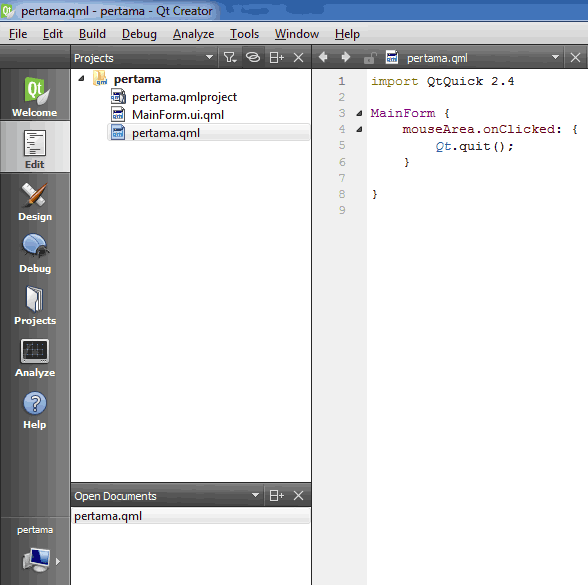Go forward in editor history
Image resolution: width=588 pixels, height=585 pixels.
click(345, 58)
